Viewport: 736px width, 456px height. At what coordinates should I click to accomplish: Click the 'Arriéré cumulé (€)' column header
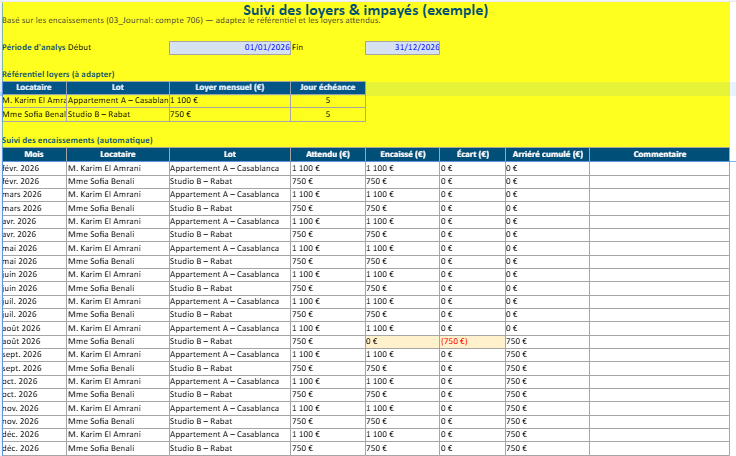coord(547,155)
